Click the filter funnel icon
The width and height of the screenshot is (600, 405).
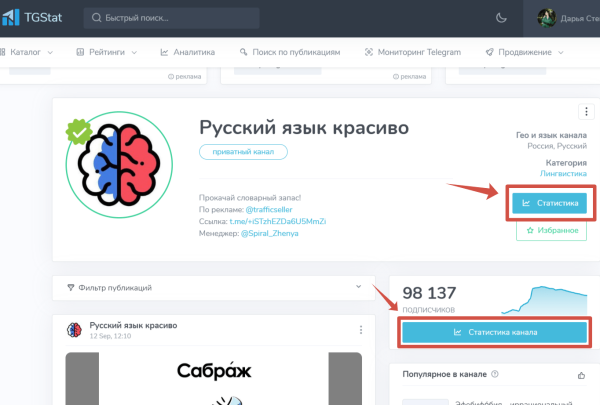[x=70, y=287]
